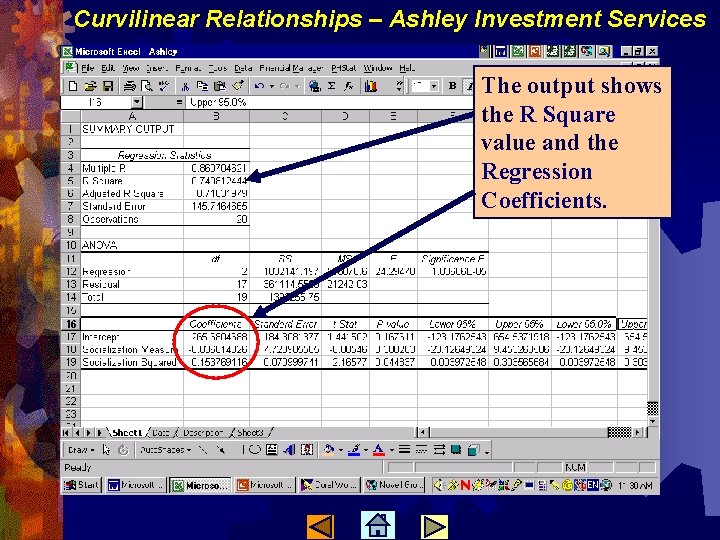Toggle Bold formatting button
The image size is (720, 540).
coord(452,86)
